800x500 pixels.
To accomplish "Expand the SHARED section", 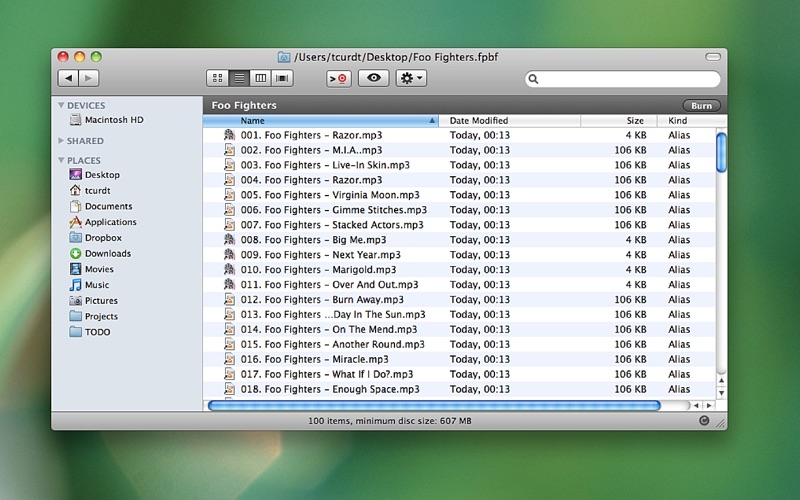I will (x=61, y=140).
